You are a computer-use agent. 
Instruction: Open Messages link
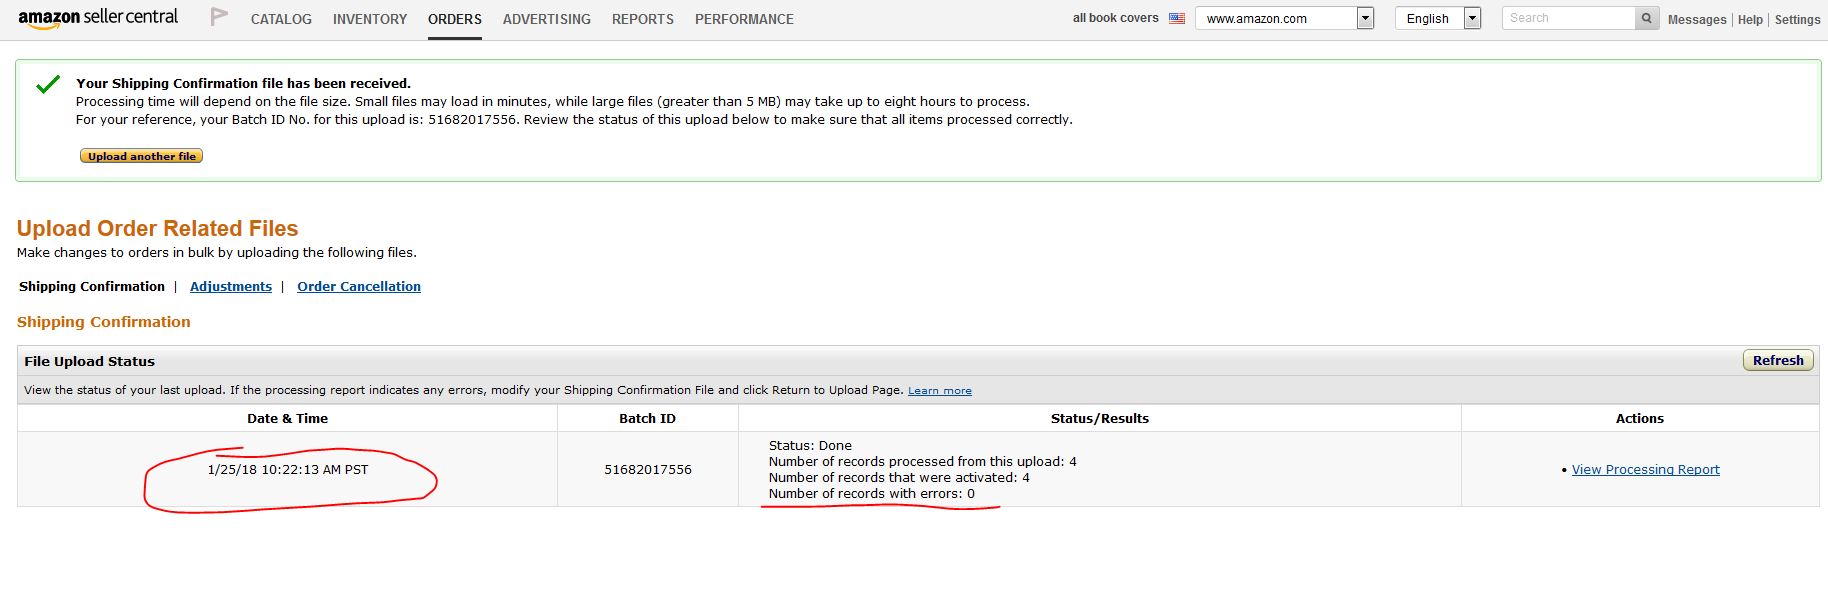pyautogui.click(x=1697, y=19)
